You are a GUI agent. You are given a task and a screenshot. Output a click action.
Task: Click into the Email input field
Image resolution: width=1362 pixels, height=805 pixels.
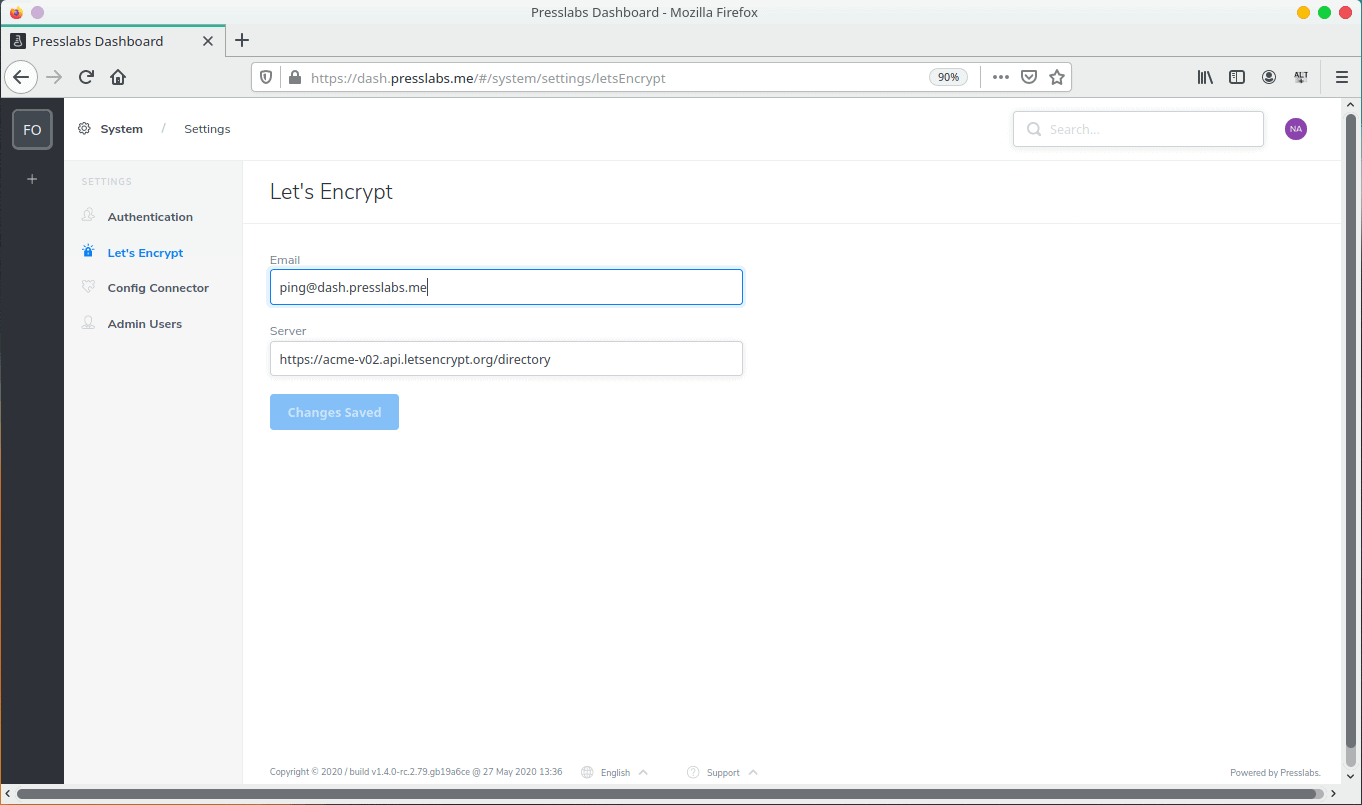click(506, 287)
